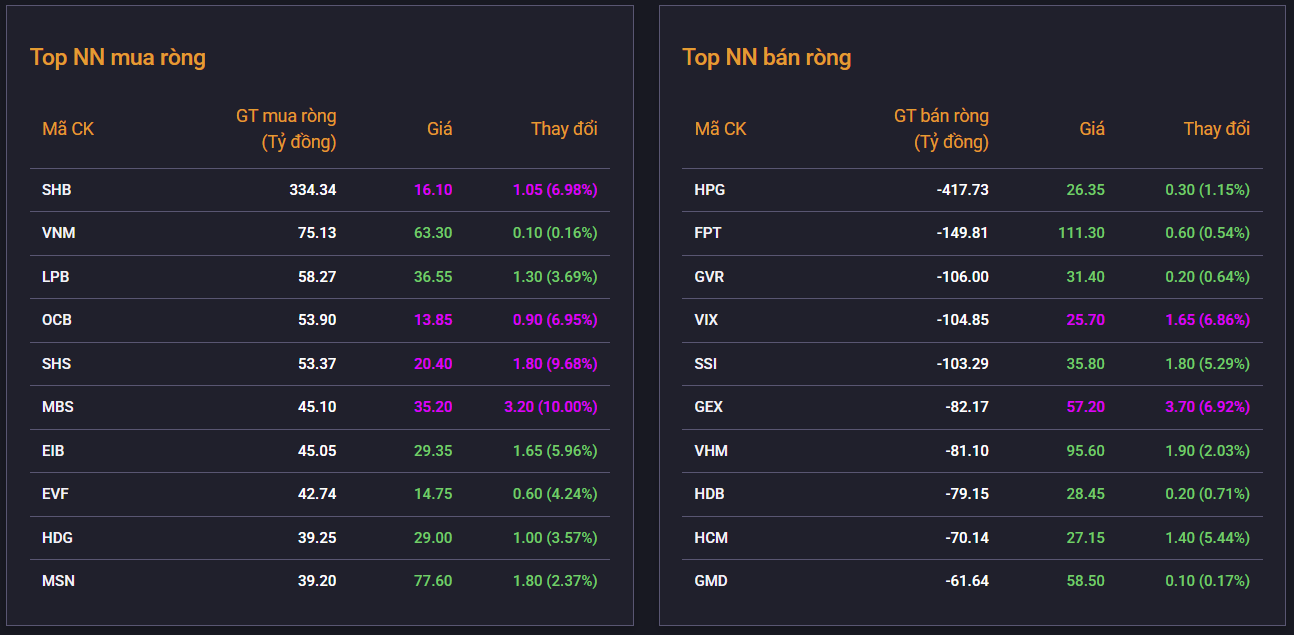
Task: Click HPG ticker in net selling table
Action: 710,189
